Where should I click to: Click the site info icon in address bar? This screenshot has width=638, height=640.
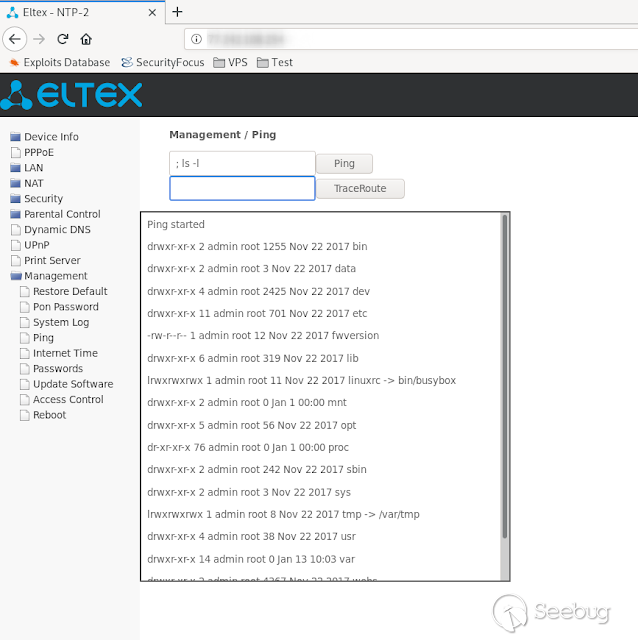click(196, 39)
